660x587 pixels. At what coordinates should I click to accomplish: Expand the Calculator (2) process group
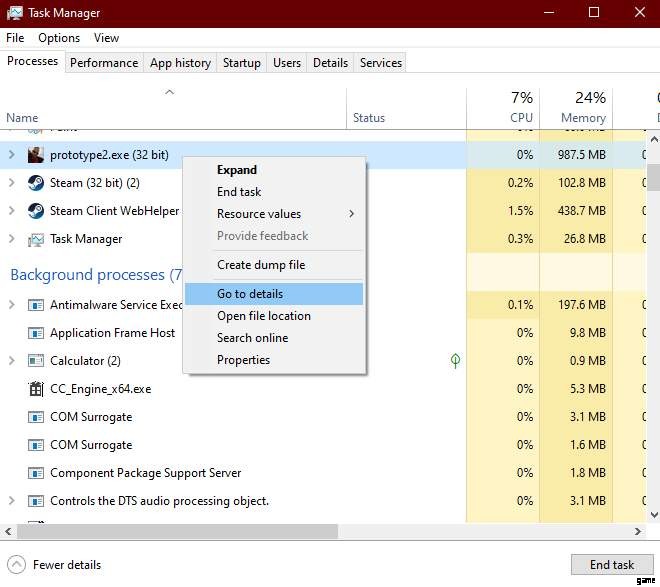tap(12, 361)
